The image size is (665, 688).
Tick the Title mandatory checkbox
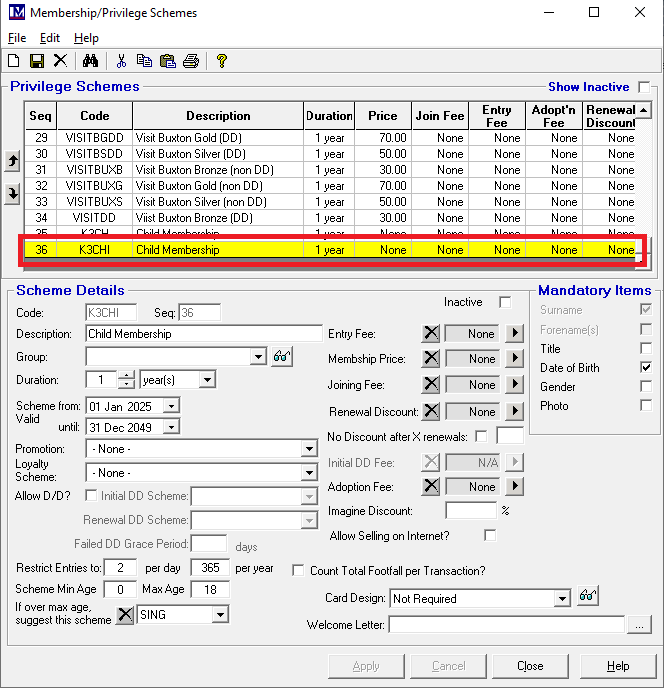(646, 348)
